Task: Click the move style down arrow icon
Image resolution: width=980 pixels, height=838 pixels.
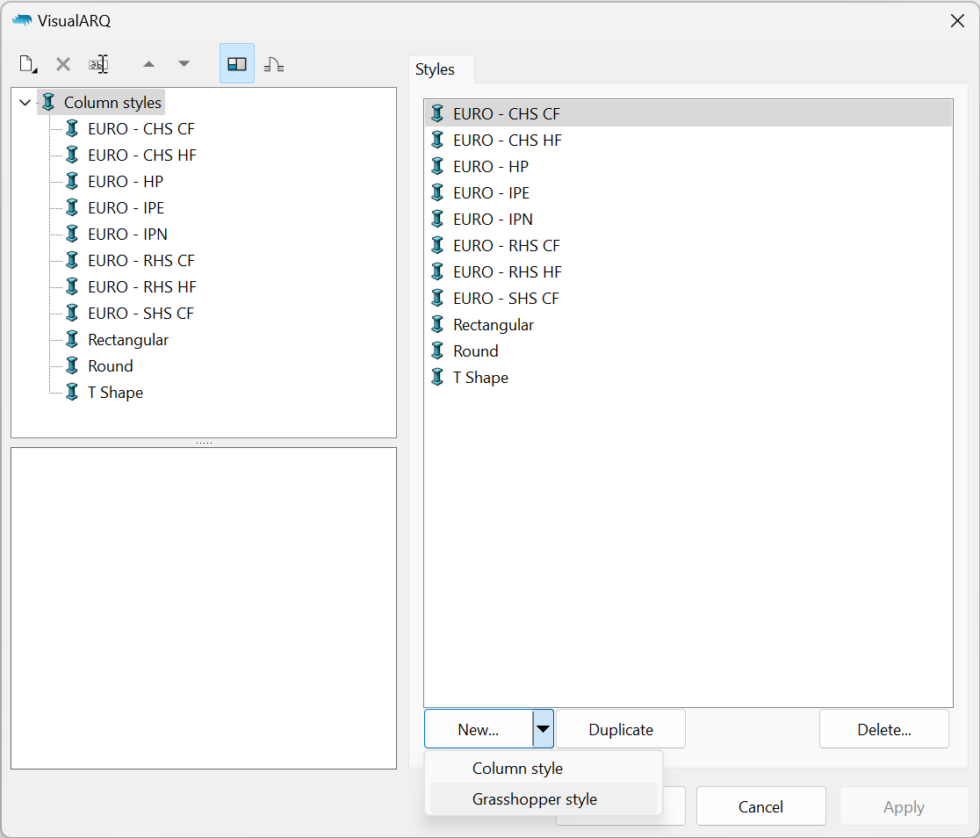Action: pyautogui.click(x=184, y=63)
